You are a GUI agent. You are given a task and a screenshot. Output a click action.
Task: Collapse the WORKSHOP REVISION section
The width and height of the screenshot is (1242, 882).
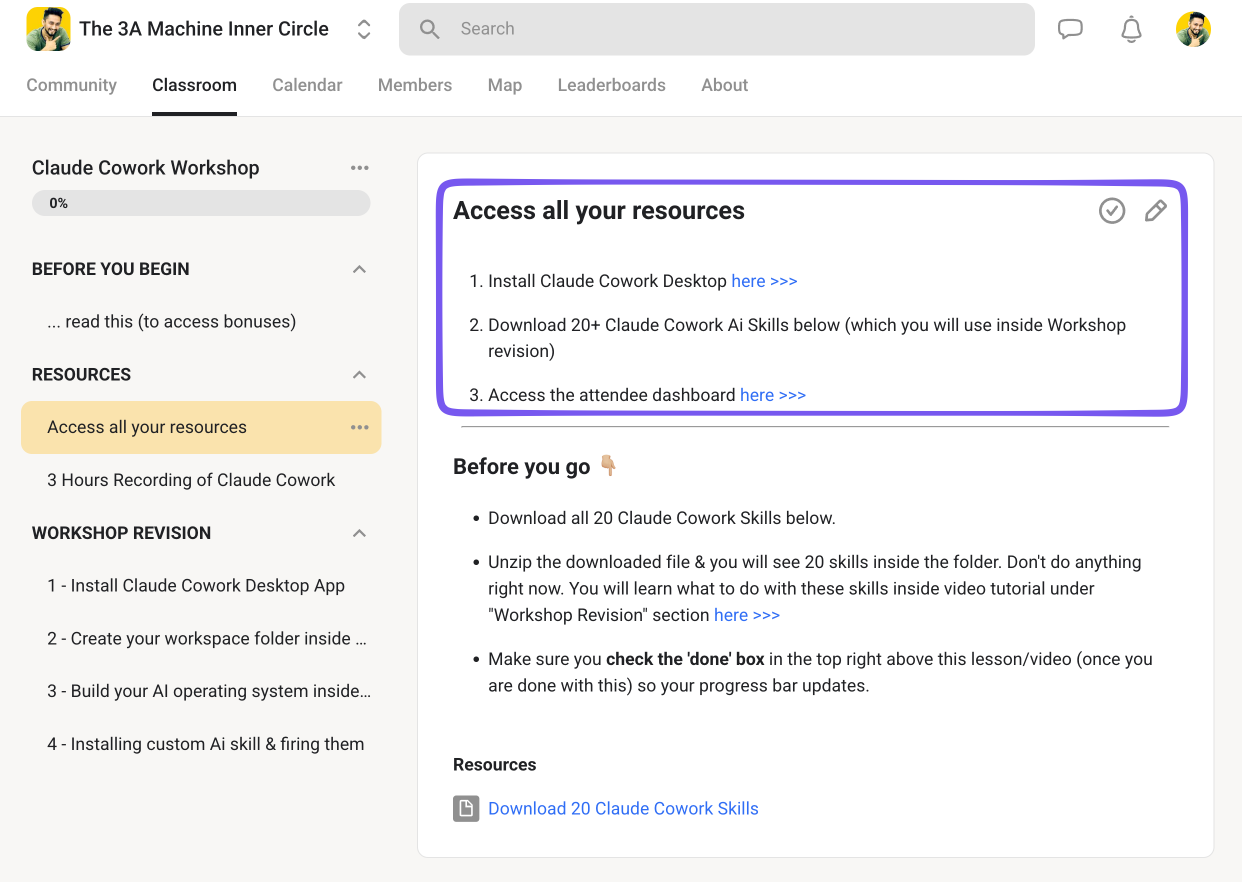pos(359,533)
